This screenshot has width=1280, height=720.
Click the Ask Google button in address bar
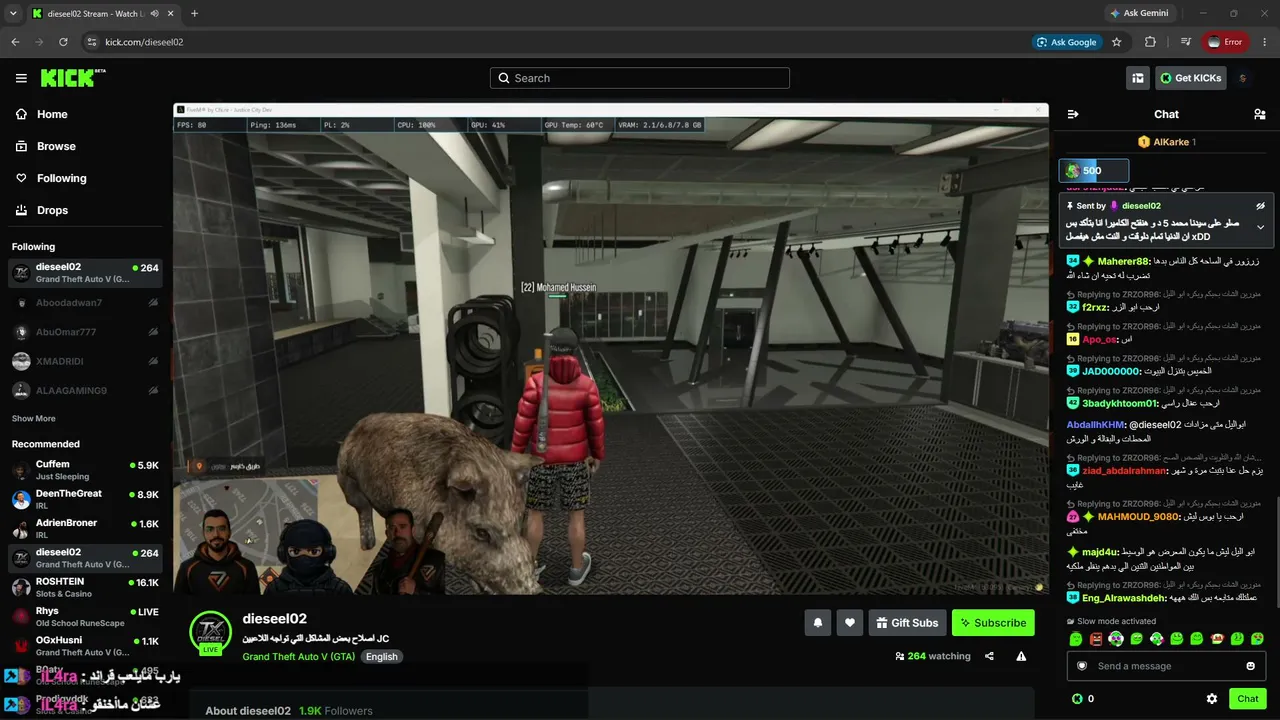point(1067,42)
